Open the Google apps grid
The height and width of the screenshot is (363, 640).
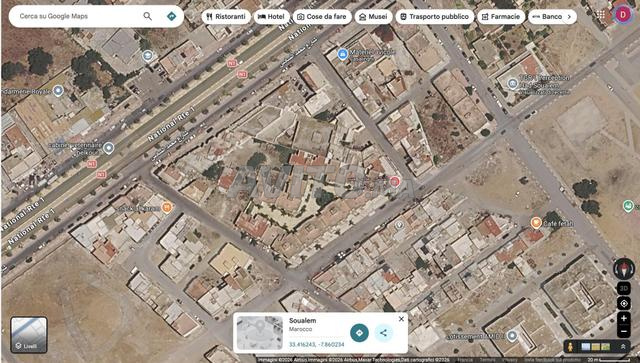point(601,15)
